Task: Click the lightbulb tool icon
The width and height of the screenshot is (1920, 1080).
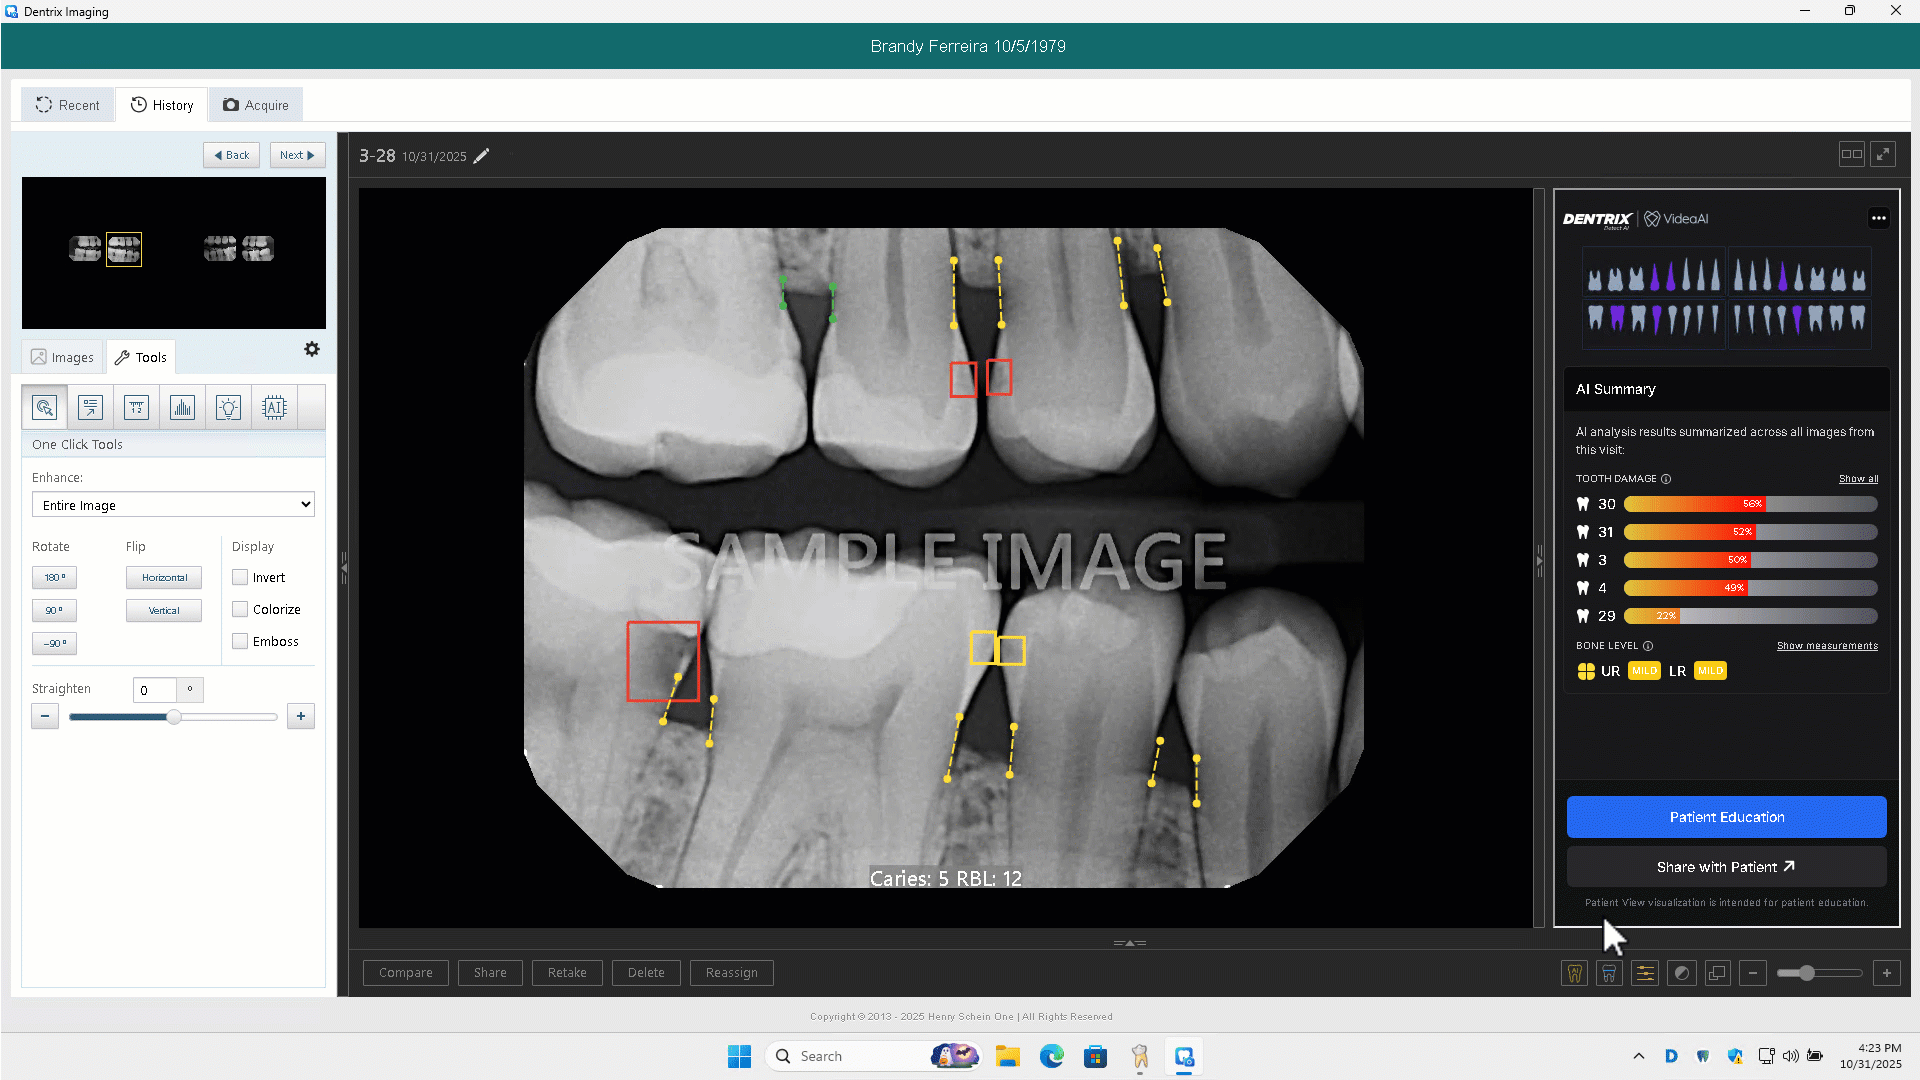Action: [228, 408]
